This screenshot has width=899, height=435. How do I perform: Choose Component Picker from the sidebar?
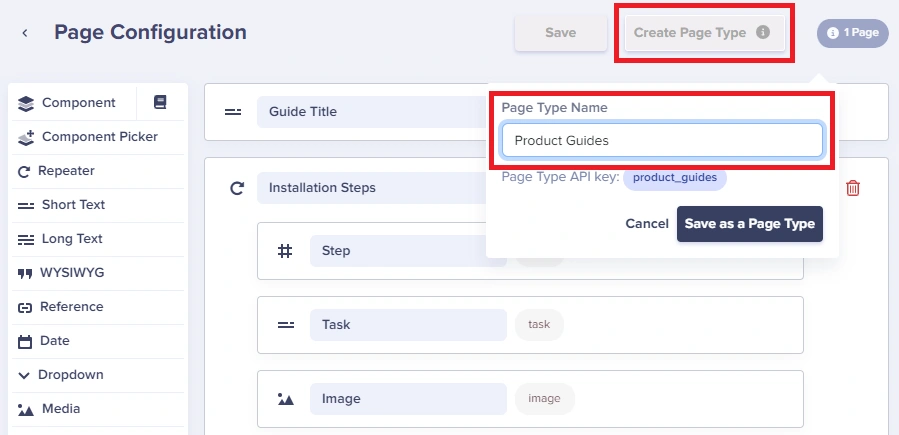pos(98,137)
